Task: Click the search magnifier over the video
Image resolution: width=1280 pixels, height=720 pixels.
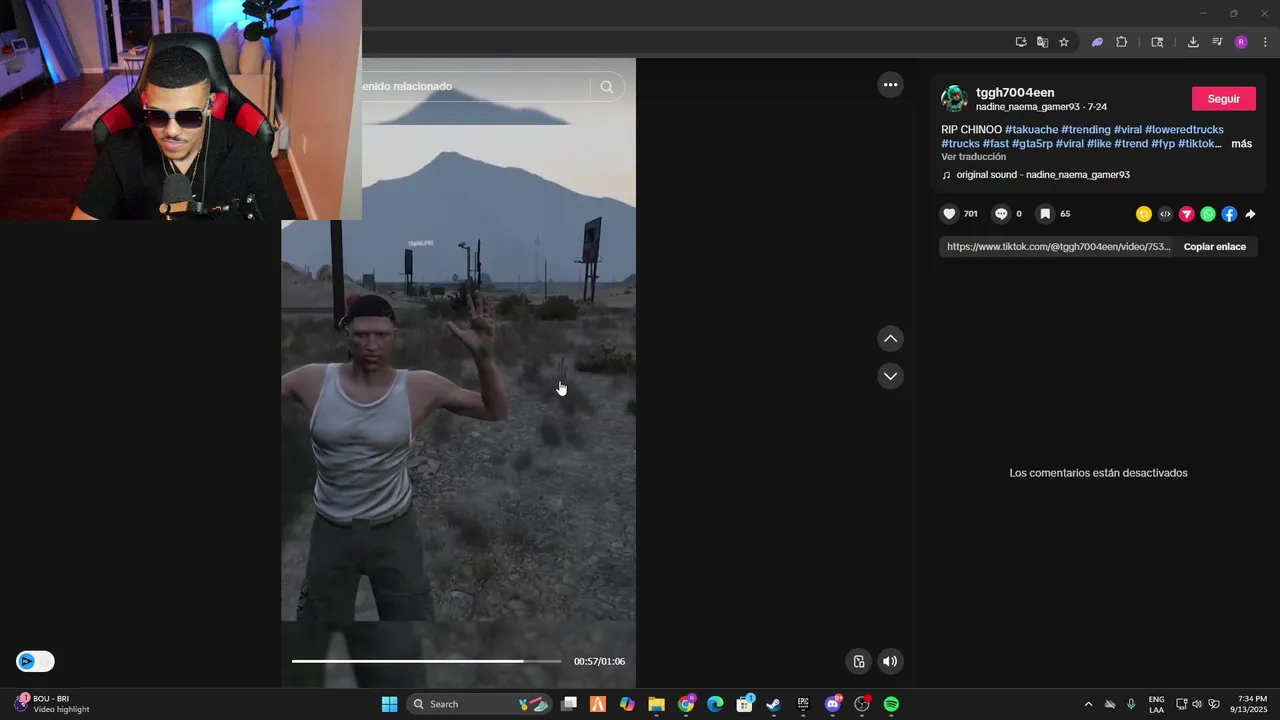Action: click(606, 87)
